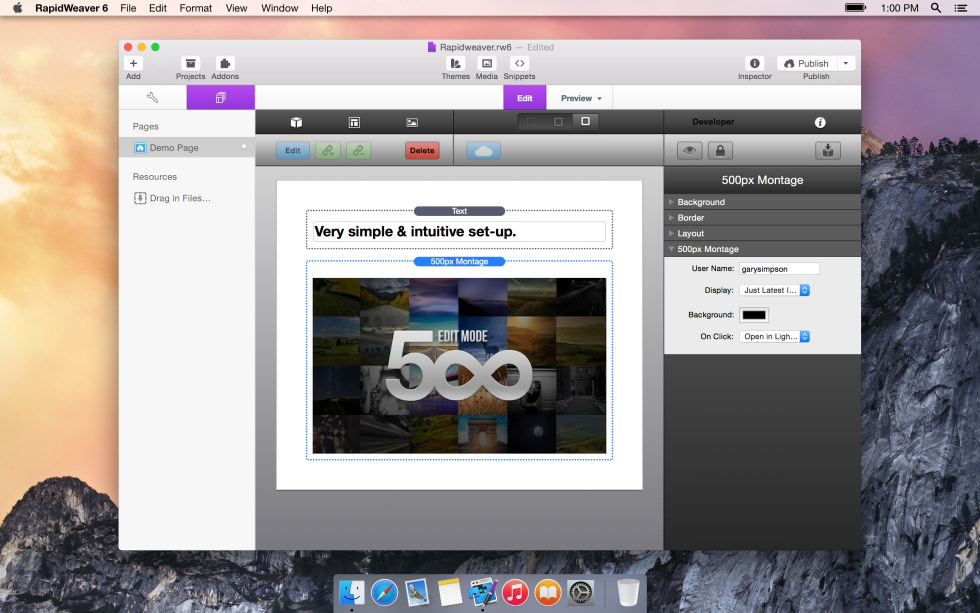The width and height of the screenshot is (980, 613).
Task: Click the User Name input field
Action: (779, 269)
